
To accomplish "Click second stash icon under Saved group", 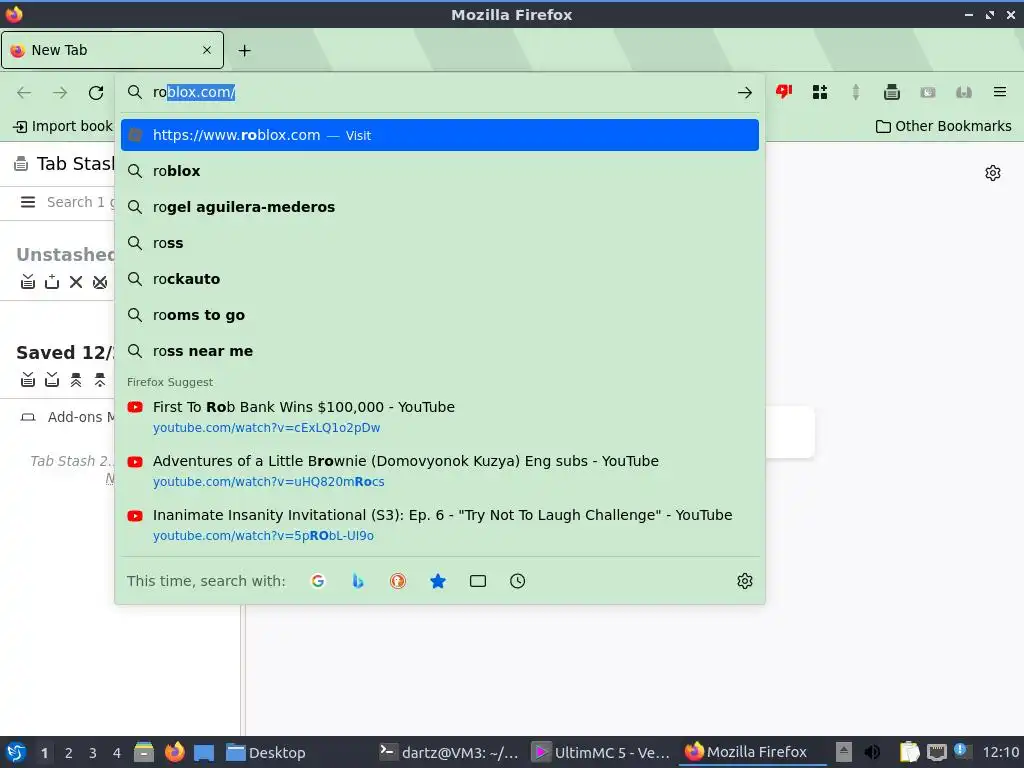I will pos(52,379).
